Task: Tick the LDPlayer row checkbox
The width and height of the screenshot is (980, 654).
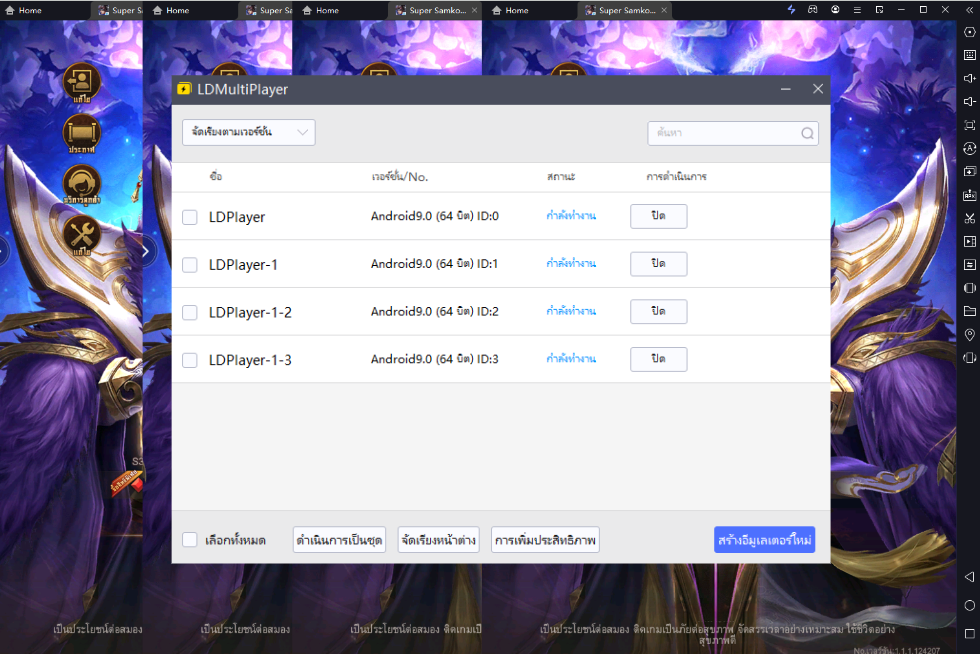Action: [189, 217]
